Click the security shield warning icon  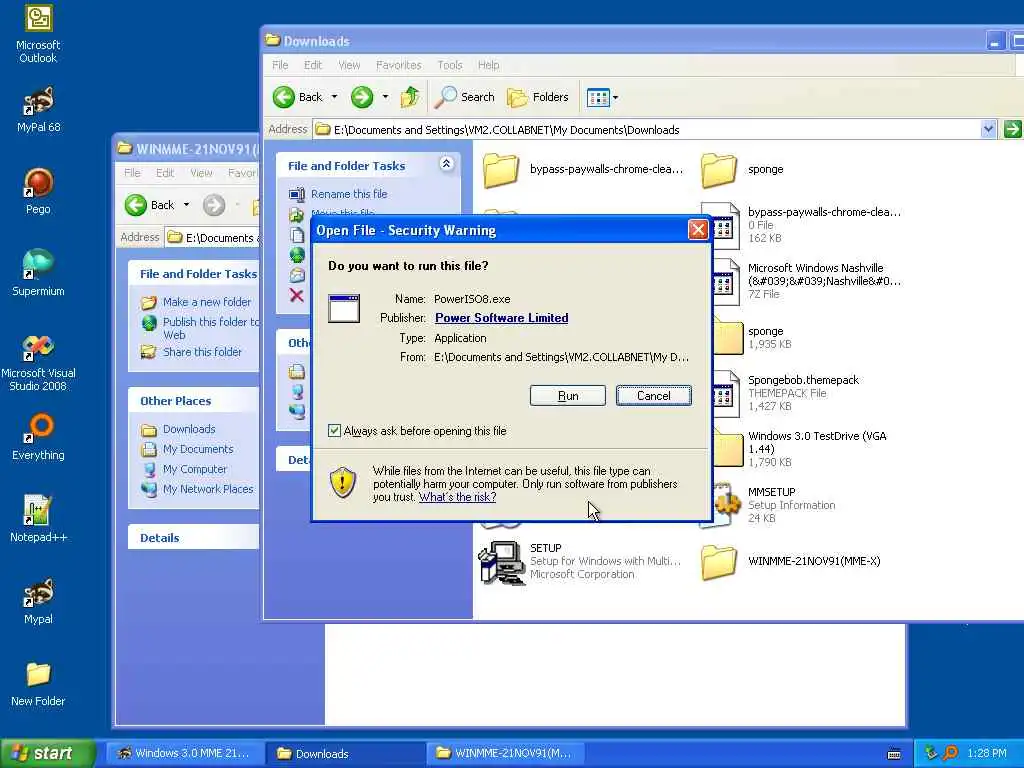coord(343,482)
